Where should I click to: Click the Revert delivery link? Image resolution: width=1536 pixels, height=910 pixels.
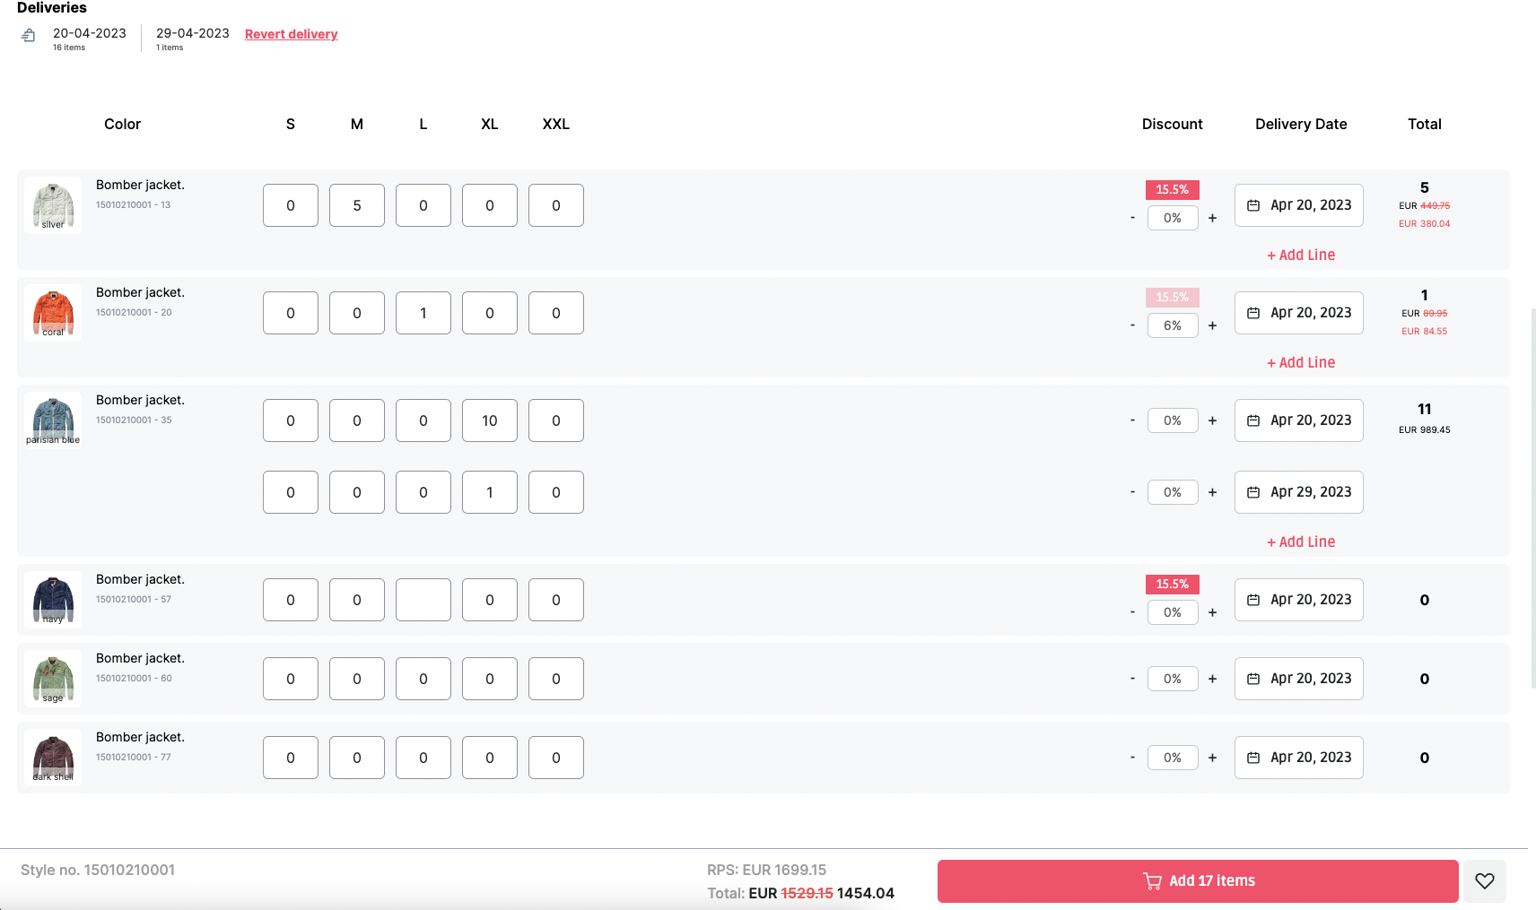pos(291,34)
